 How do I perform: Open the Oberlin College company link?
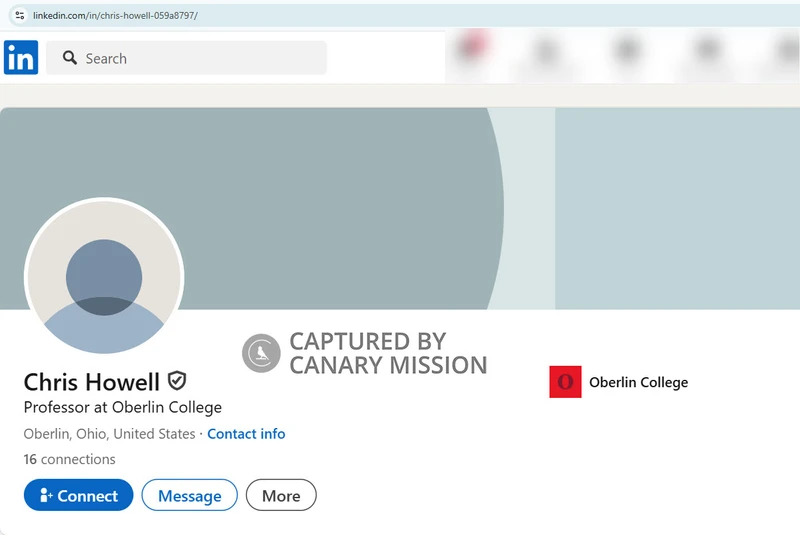point(638,382)
